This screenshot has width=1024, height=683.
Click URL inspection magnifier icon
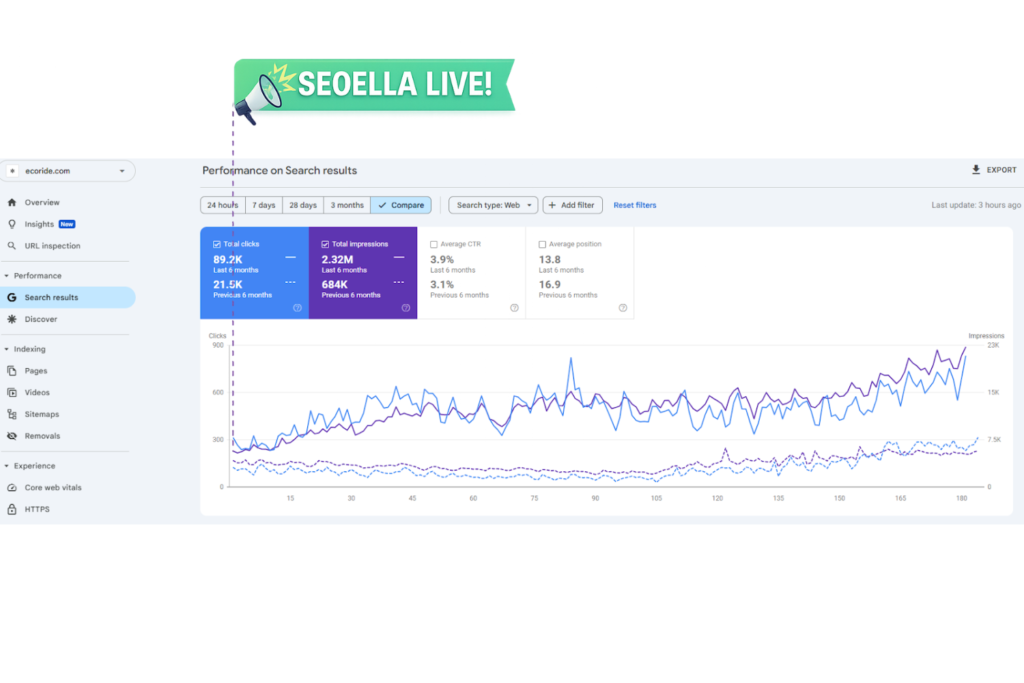coord(12,246)
